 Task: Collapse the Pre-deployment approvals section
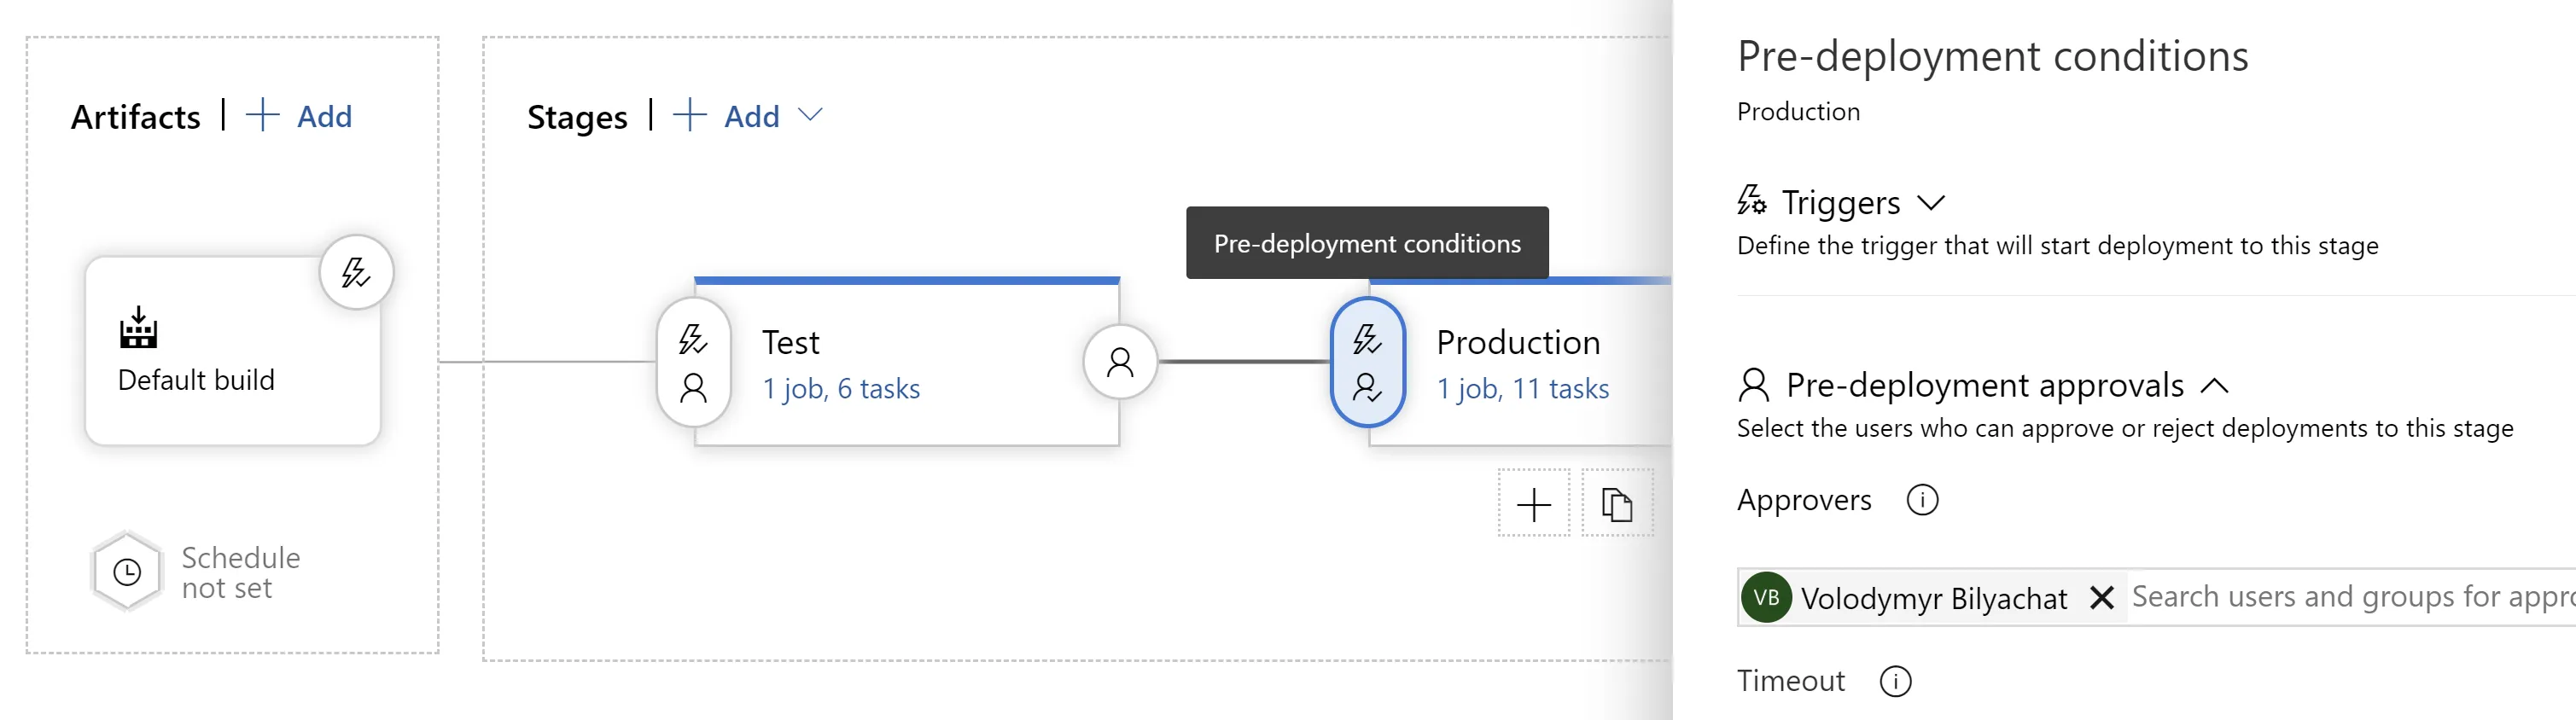[x=2215, y=386]
